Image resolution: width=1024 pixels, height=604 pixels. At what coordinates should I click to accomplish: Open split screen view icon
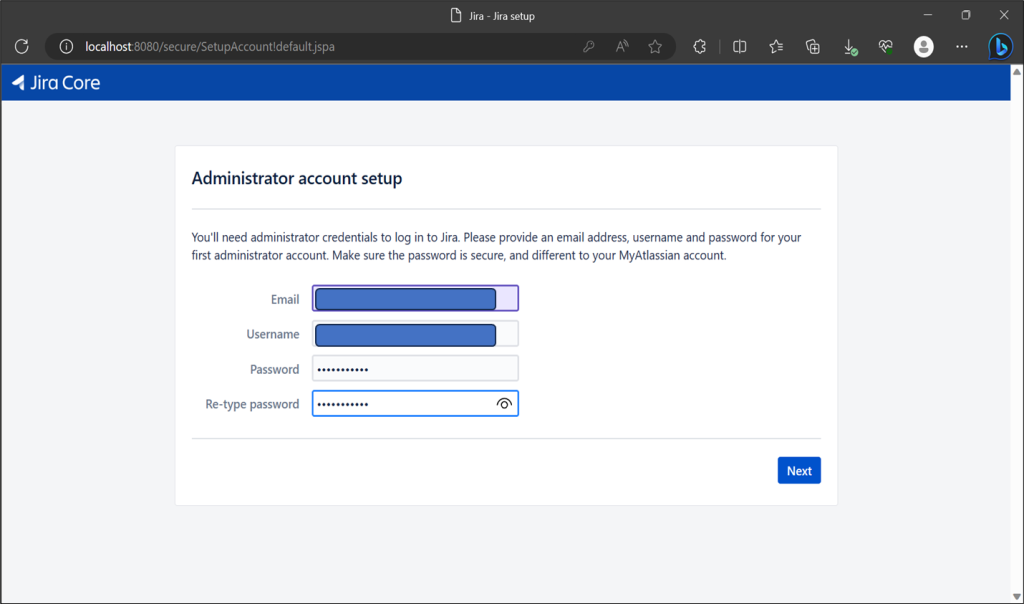(739, 46)
